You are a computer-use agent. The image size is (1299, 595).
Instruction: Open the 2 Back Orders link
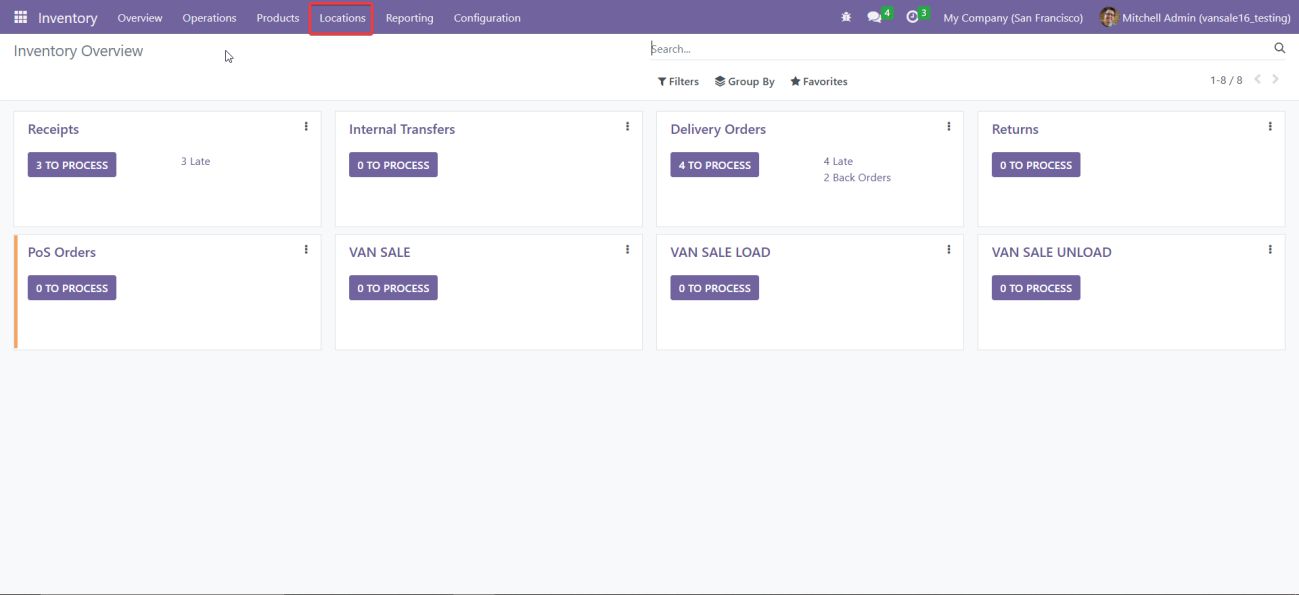pyautogui.click(x=856, y=178)
